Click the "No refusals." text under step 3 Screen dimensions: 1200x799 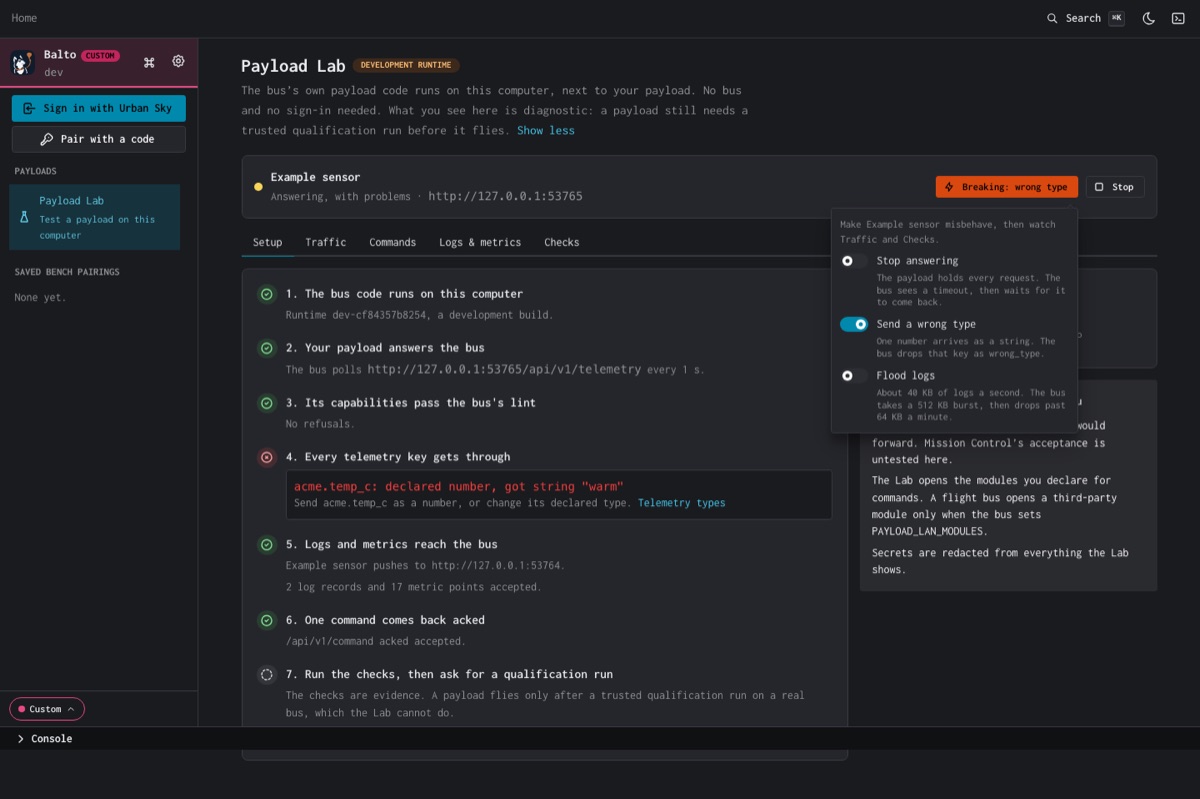click(x=322, y=424)
